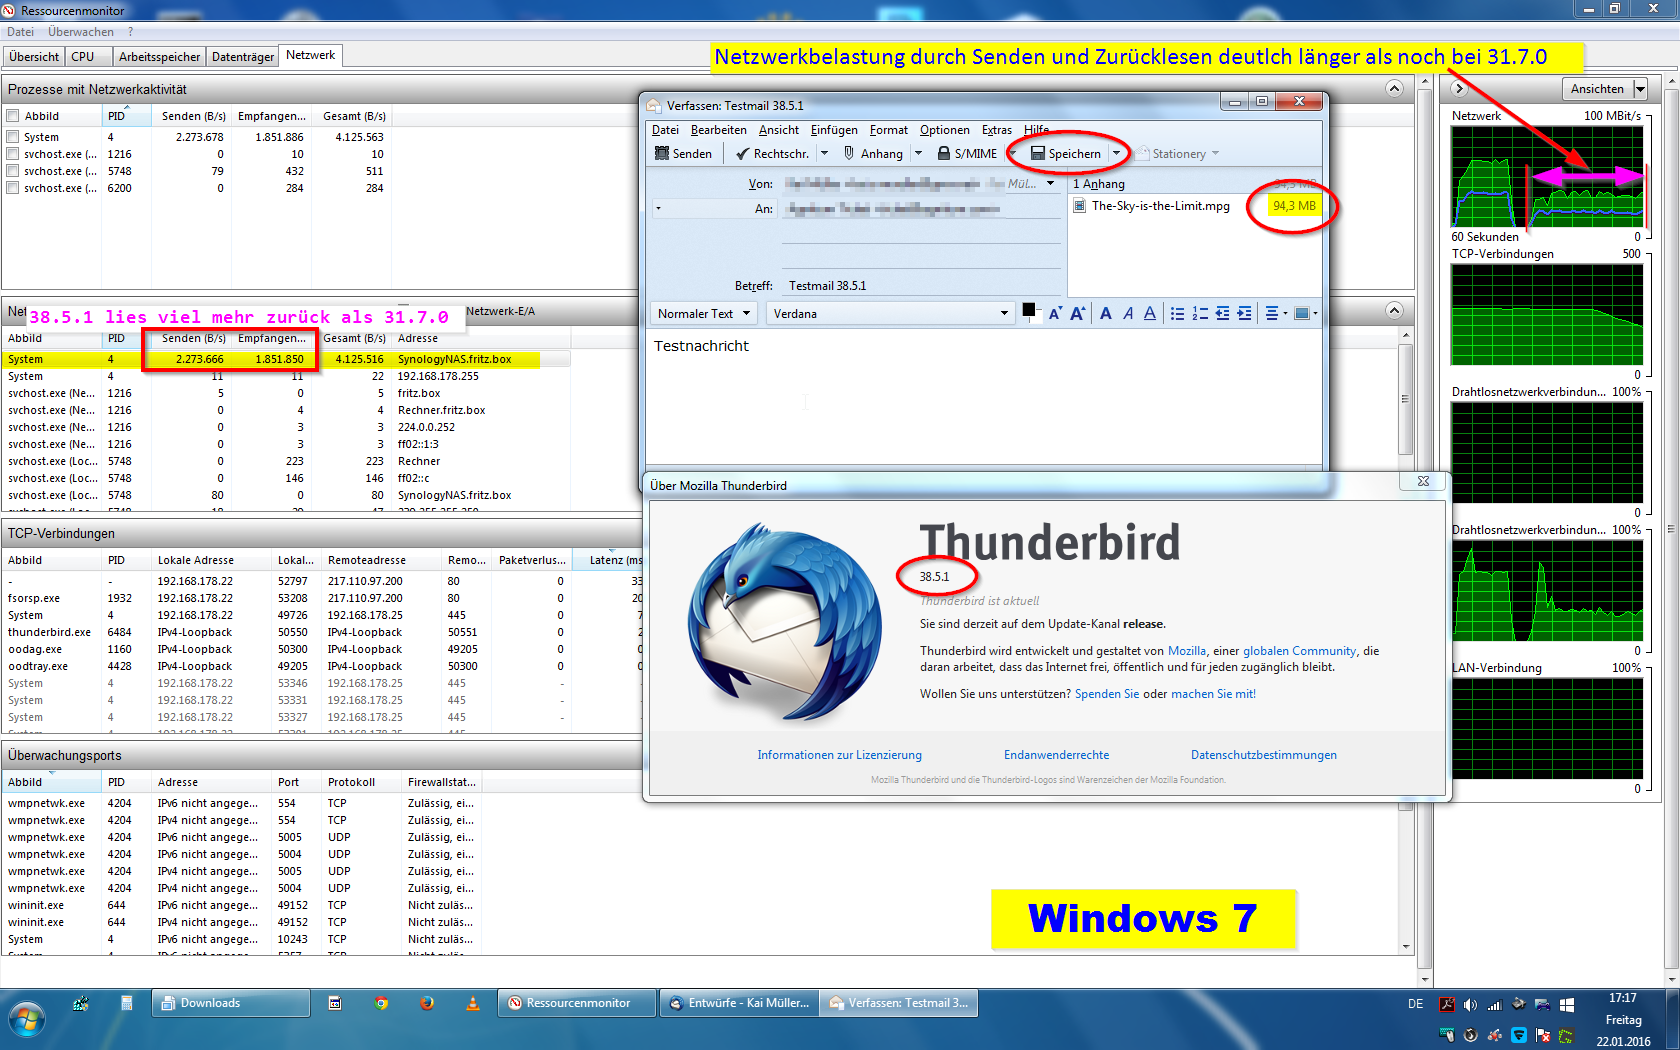Screen dimensions: 1680x1050
Task: Click the Spenden Sie link
Action: [x=1107, y=694]
